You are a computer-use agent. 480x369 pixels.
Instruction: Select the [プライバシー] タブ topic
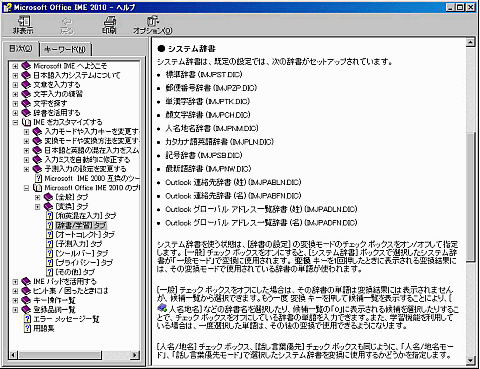tap(84, 263)
